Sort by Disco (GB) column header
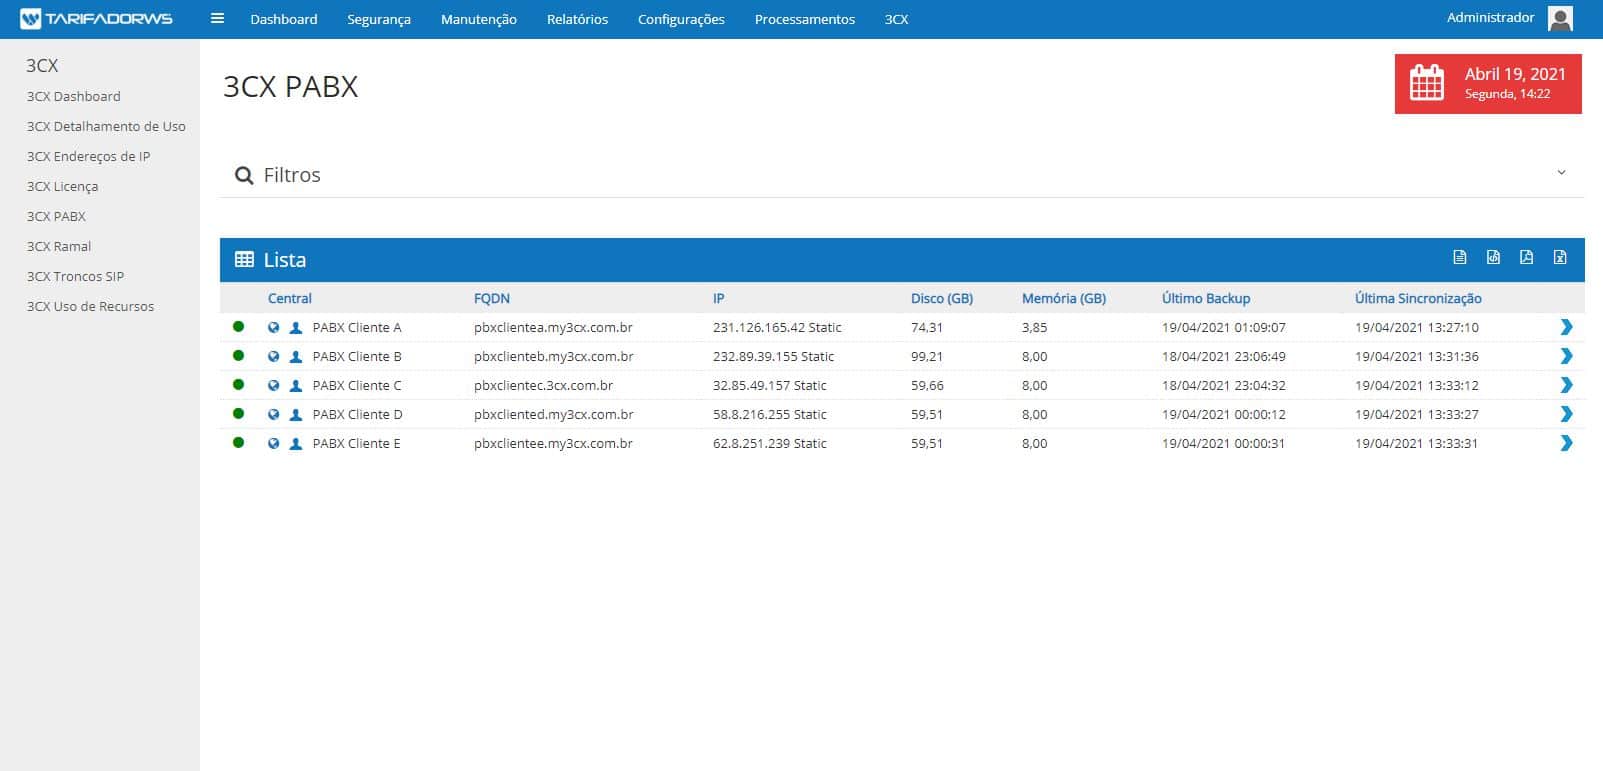 [941, 298]
